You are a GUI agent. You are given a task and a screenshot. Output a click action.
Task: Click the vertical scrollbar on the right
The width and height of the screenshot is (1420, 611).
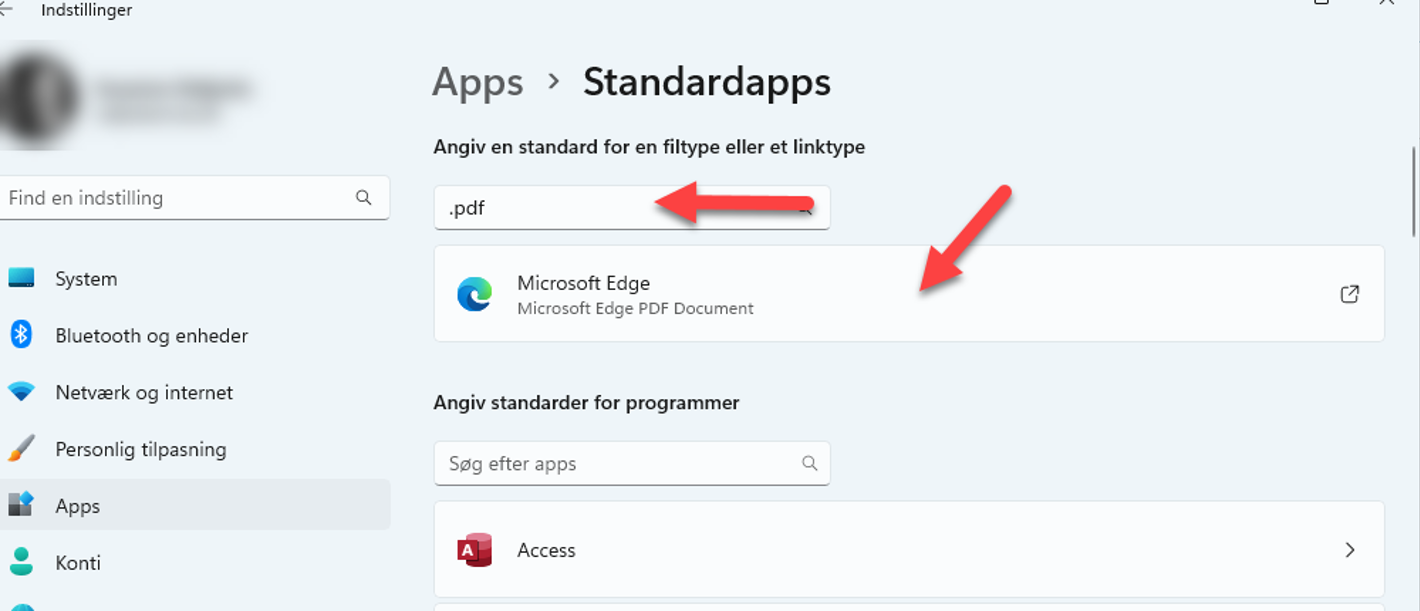pos(1414,192)
